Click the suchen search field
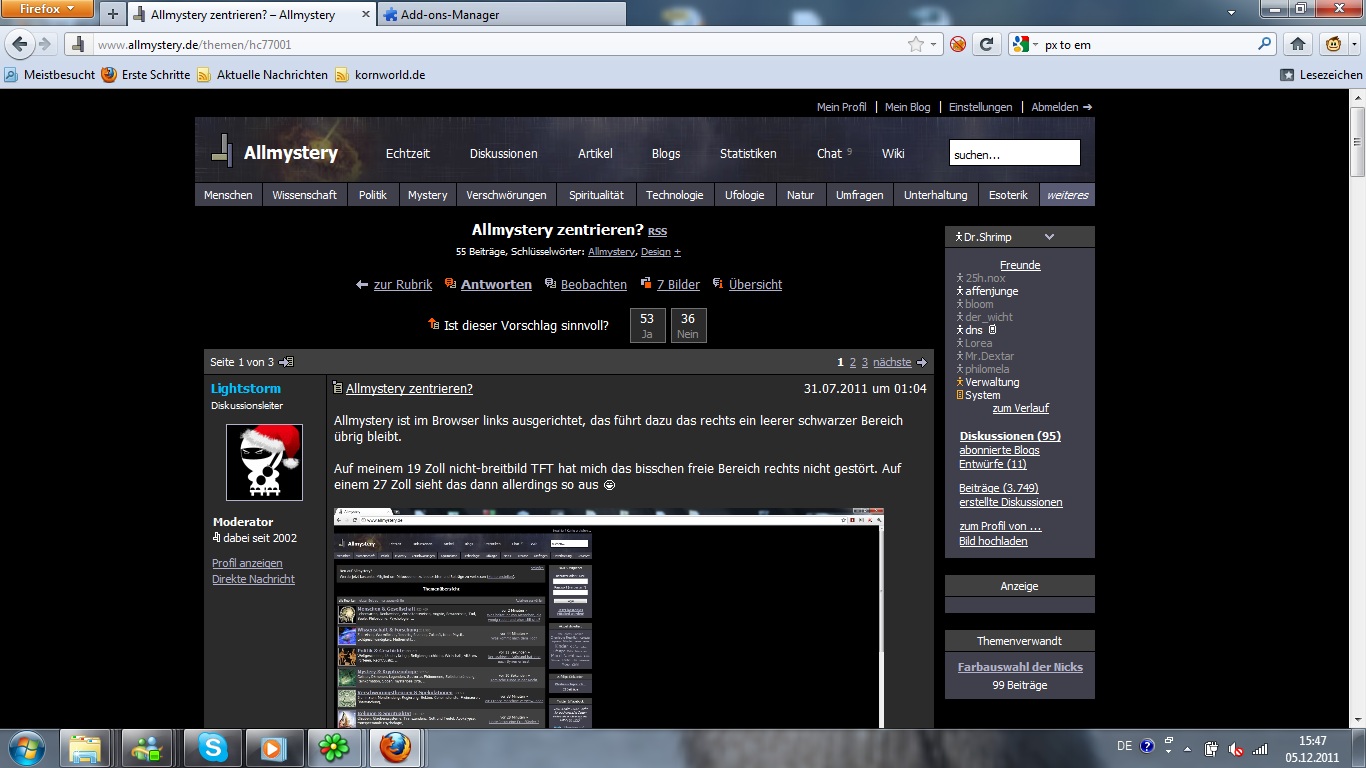This screenshot has width=1366, height=768. point(1014,154)
